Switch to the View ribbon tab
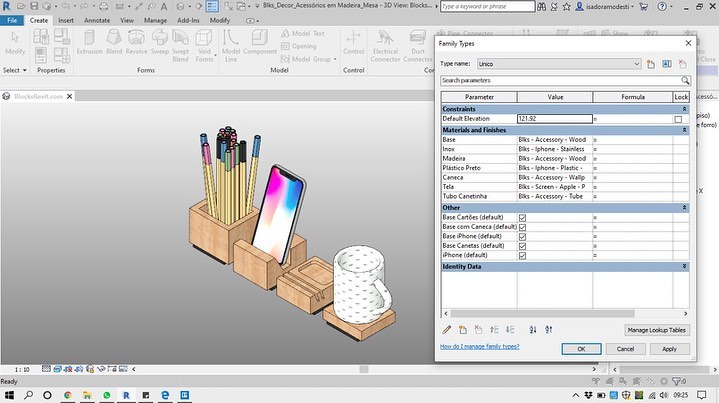The image size is (719, 403). [x=127, y=21]
